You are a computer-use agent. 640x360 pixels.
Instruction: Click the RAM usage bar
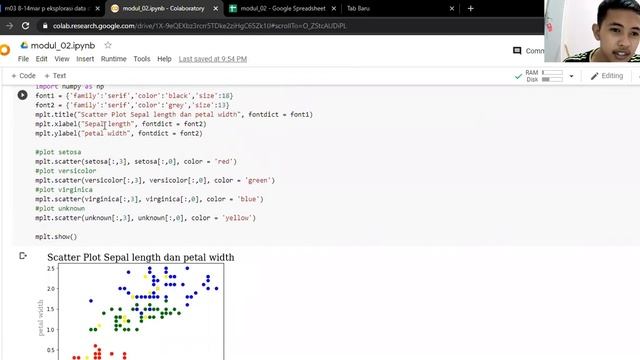(552, 73)
